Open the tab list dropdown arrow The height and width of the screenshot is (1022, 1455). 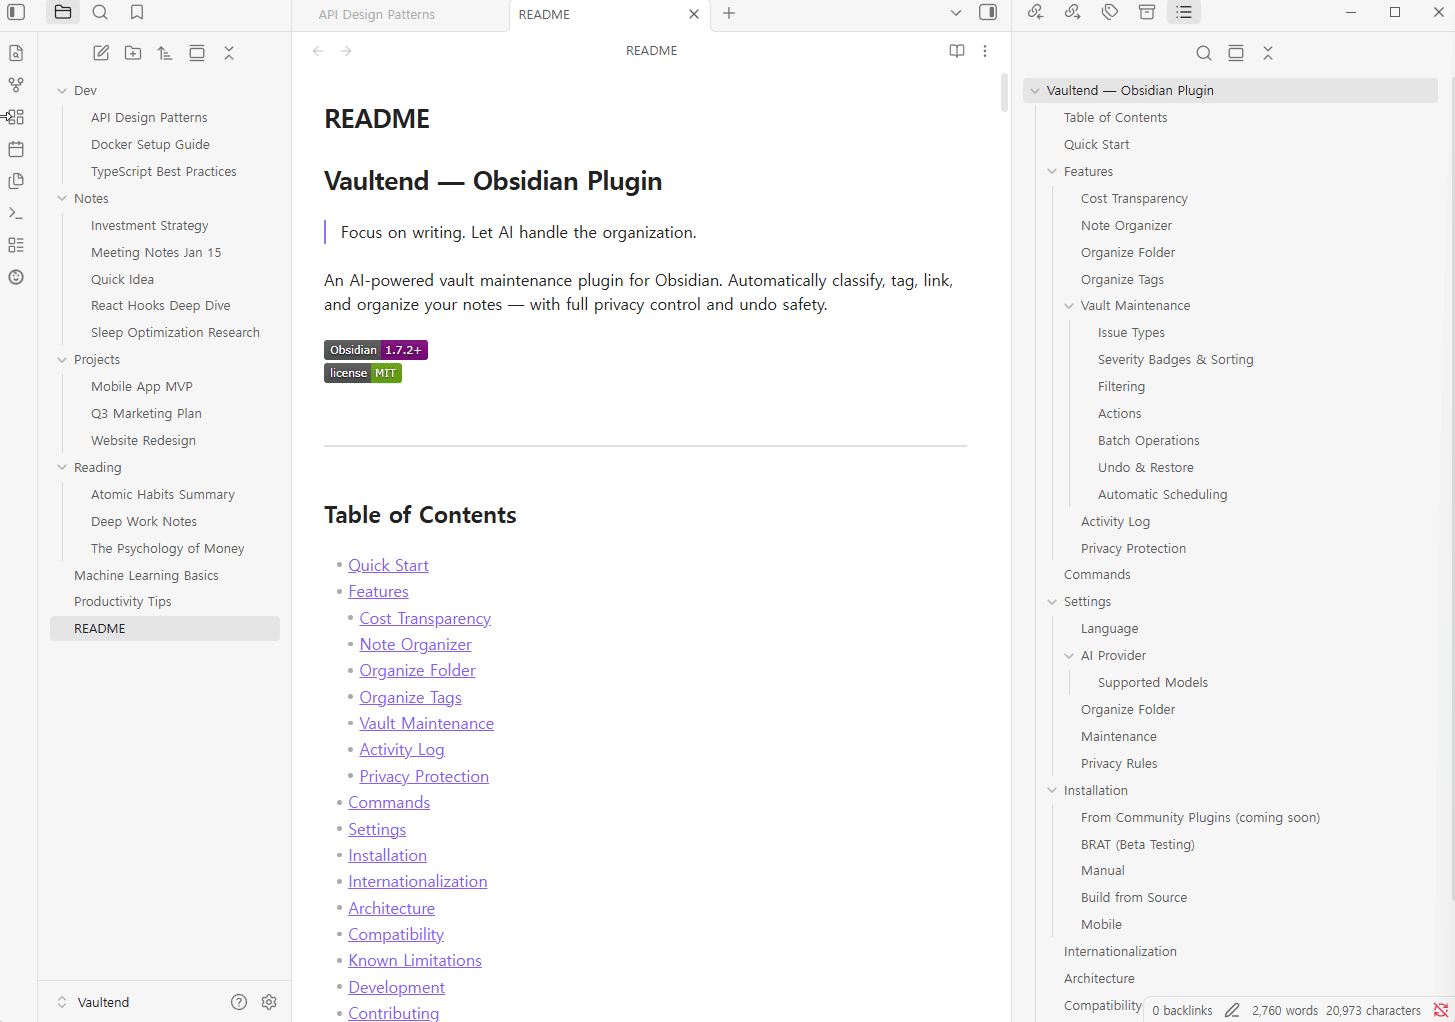[x=956, y=13]
